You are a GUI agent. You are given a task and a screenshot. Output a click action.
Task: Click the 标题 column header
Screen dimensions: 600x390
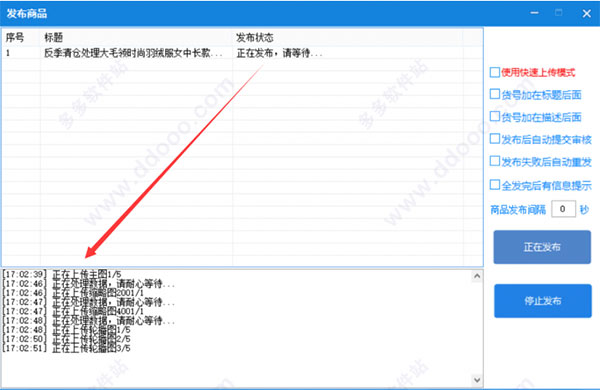pos(137,38)
